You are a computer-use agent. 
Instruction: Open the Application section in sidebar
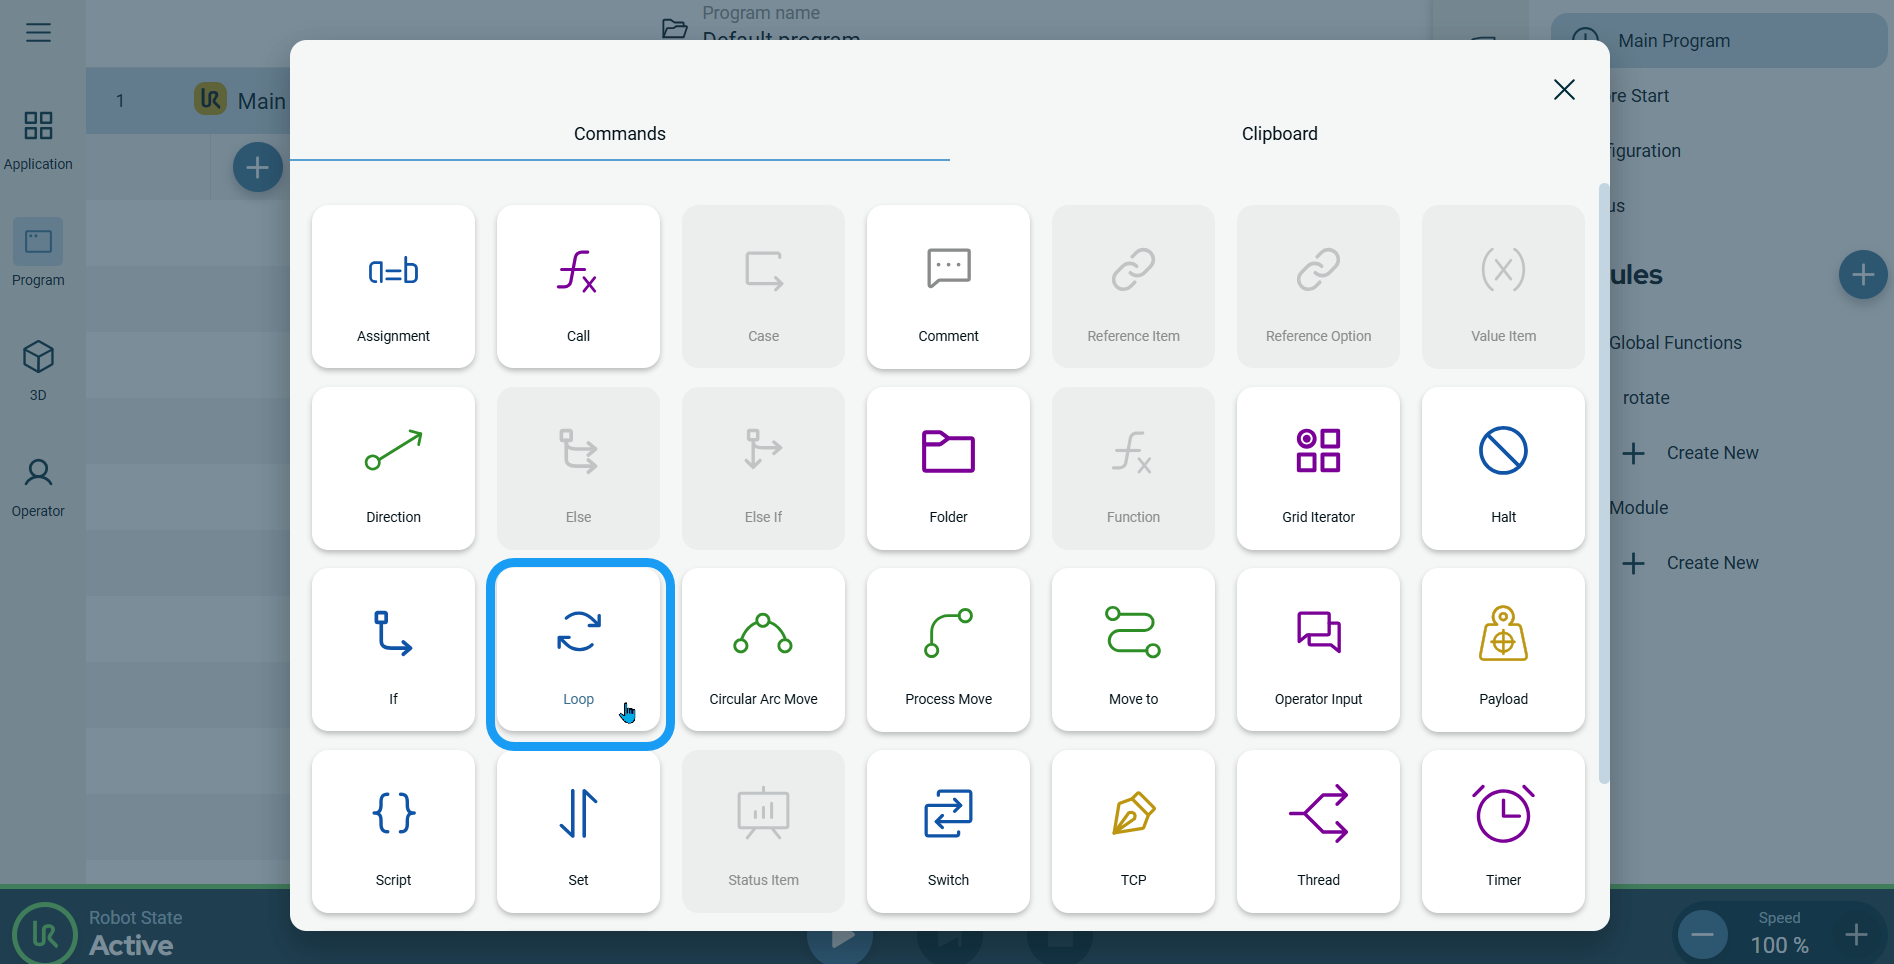38,140
